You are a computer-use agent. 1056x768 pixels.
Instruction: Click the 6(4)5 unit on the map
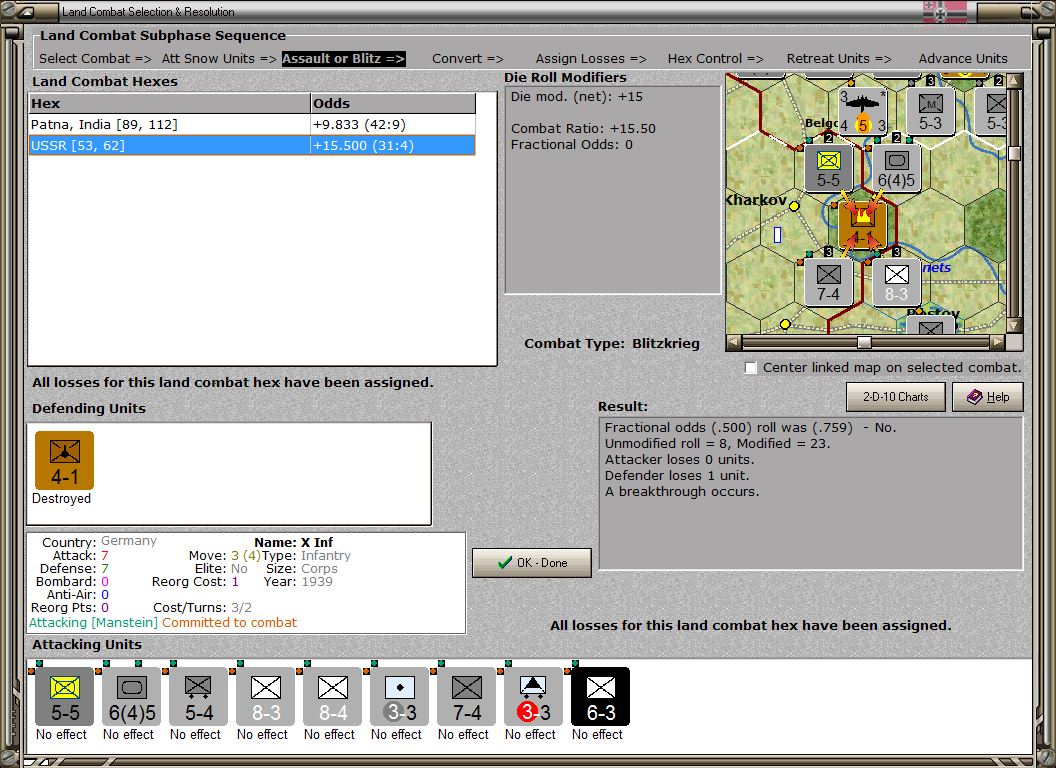pos(896,168)
